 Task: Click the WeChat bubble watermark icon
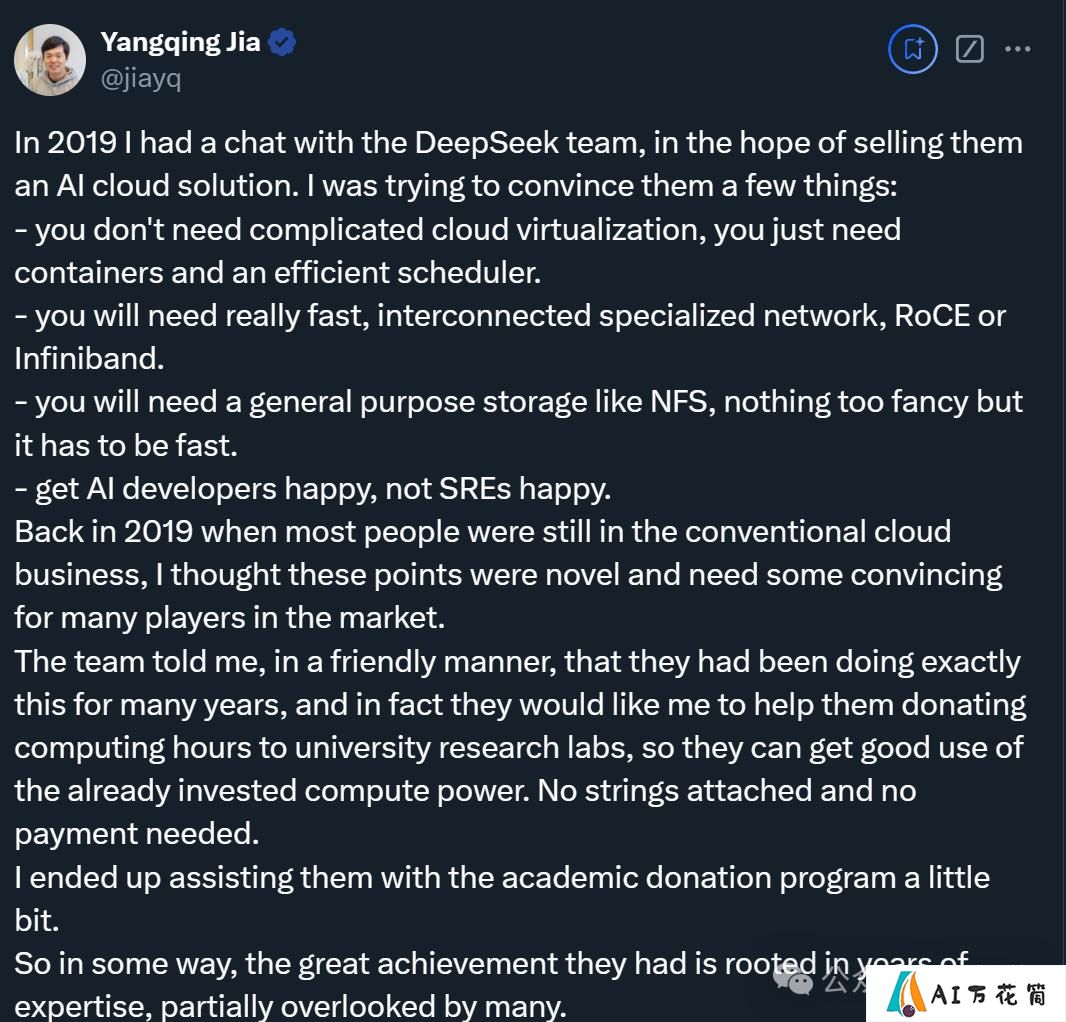(x=793, y=980)
